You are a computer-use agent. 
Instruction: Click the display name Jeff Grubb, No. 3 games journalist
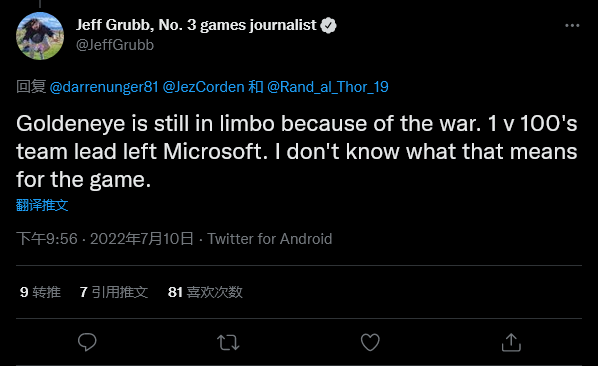click(196, 25)
